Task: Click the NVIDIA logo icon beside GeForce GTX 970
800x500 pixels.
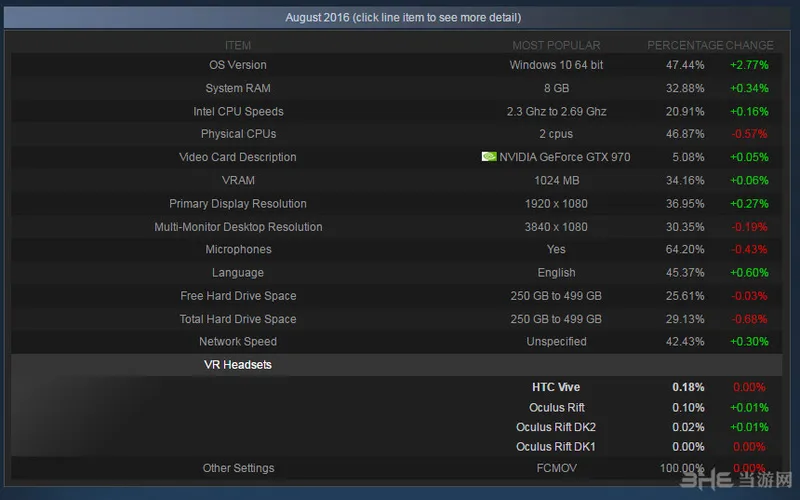Action: tap(489, 157)
